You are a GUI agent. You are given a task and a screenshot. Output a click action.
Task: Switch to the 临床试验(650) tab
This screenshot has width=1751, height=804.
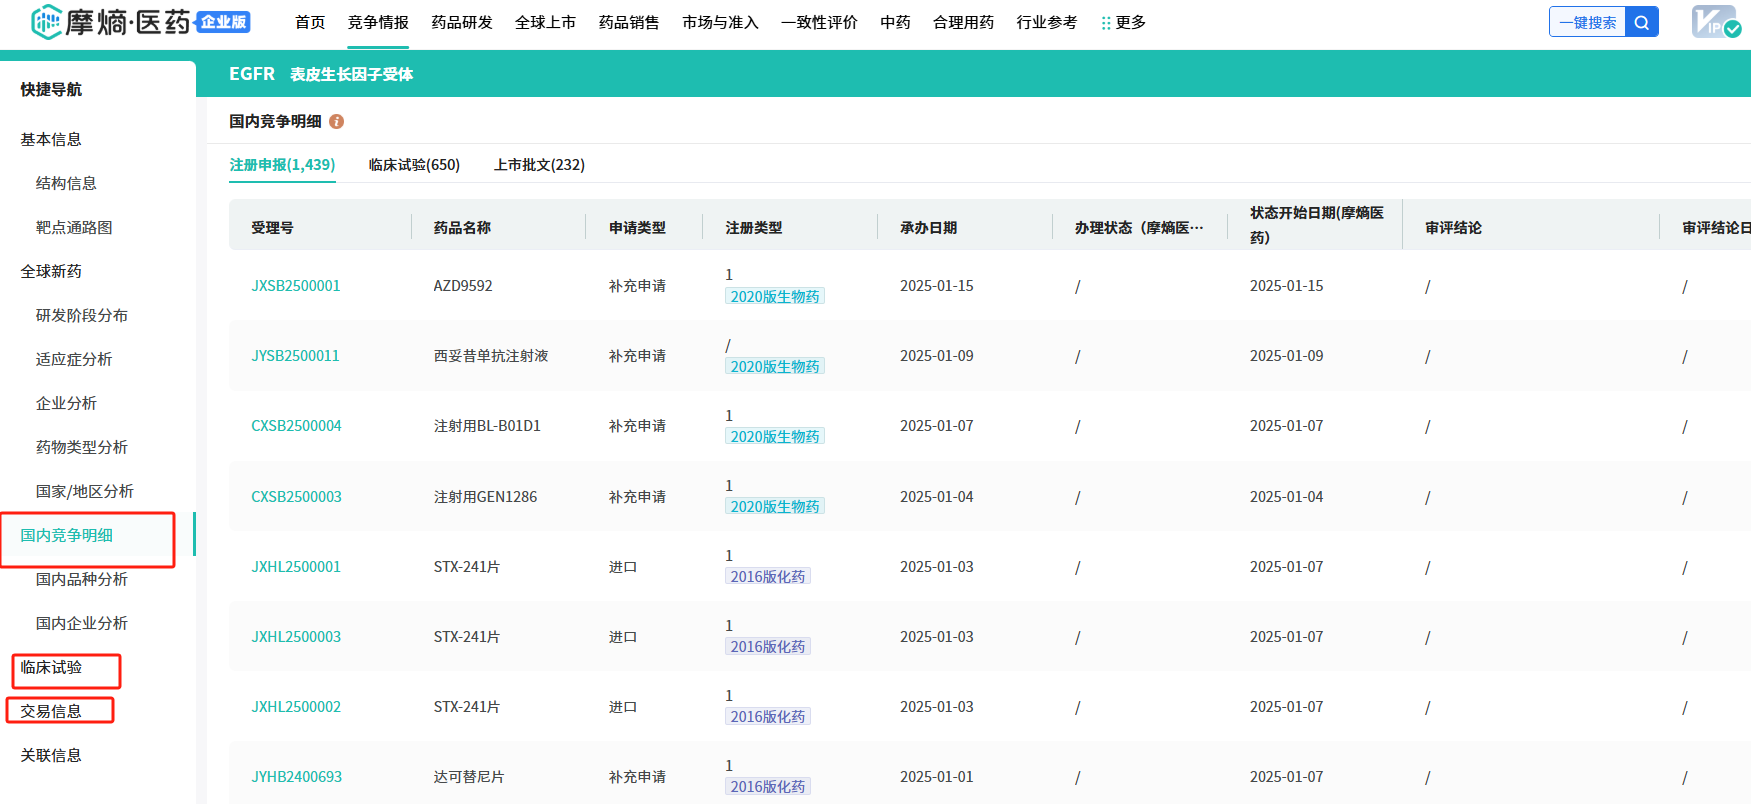tap(414, 165)
